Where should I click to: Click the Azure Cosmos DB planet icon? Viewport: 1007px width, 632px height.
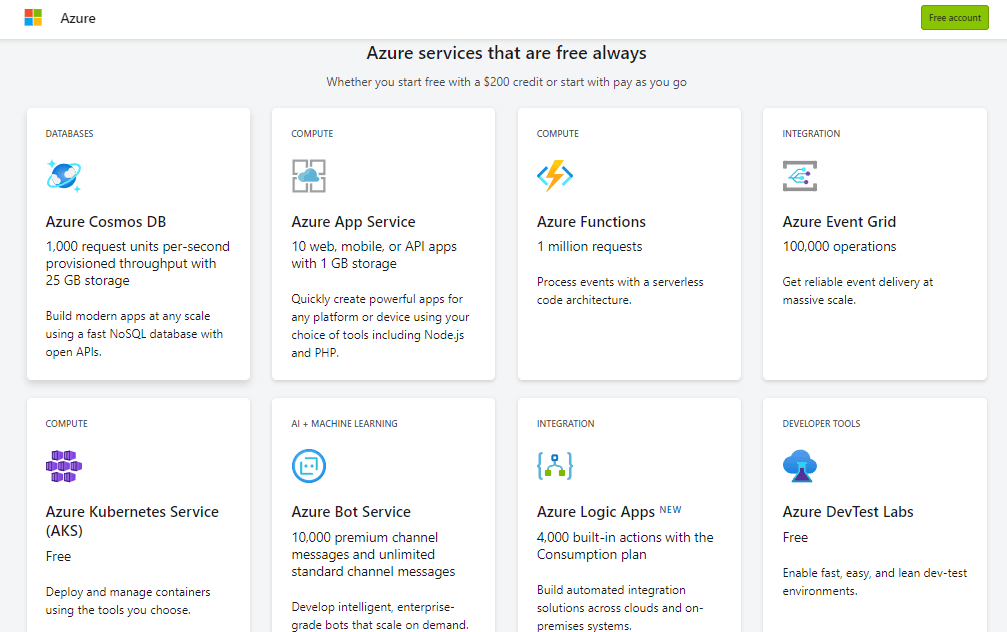(x=64, y=175)
